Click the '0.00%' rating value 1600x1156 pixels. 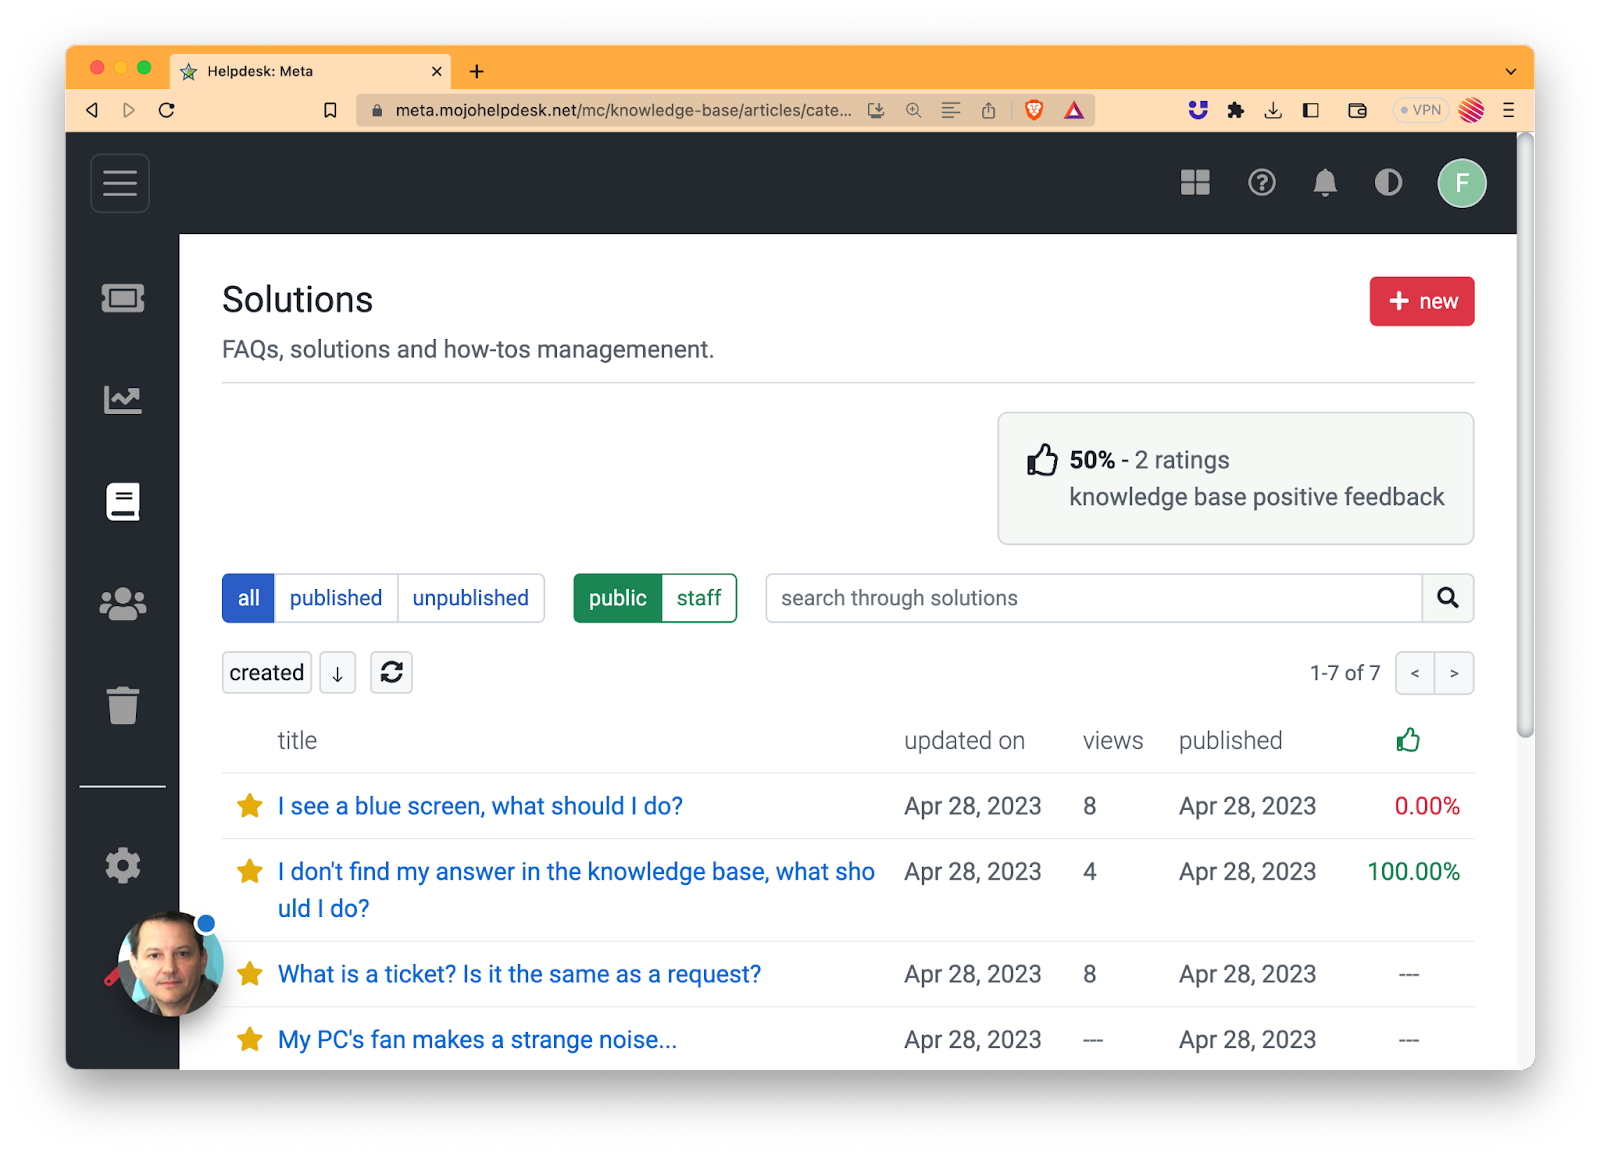(1427, 806)
